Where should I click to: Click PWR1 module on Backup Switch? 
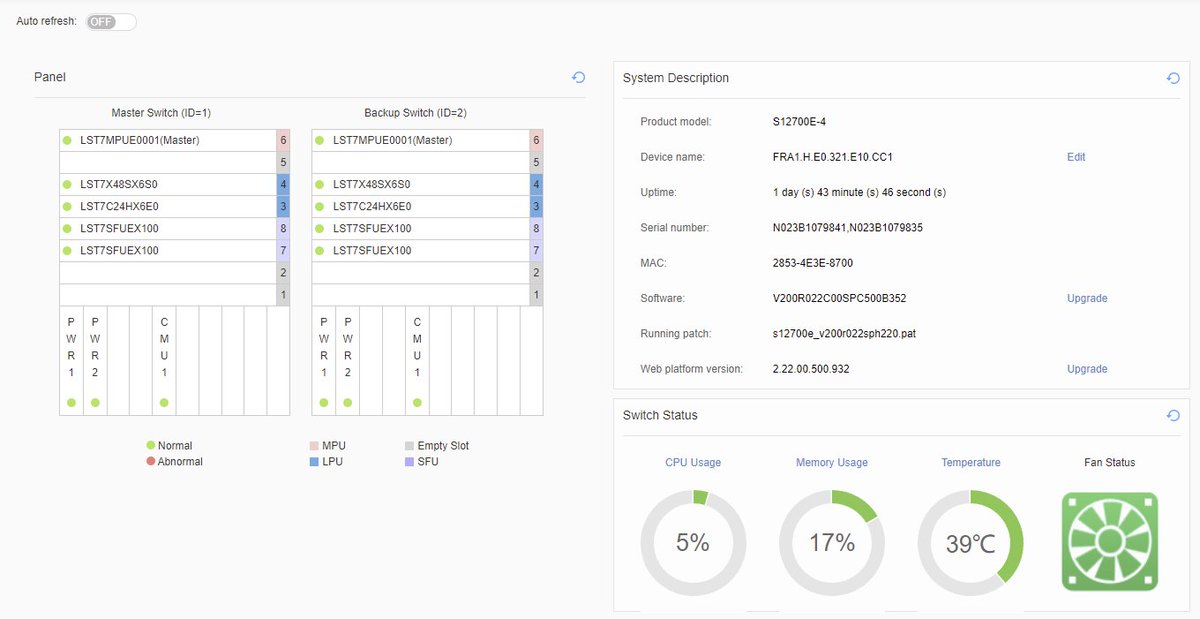(324, 360)
